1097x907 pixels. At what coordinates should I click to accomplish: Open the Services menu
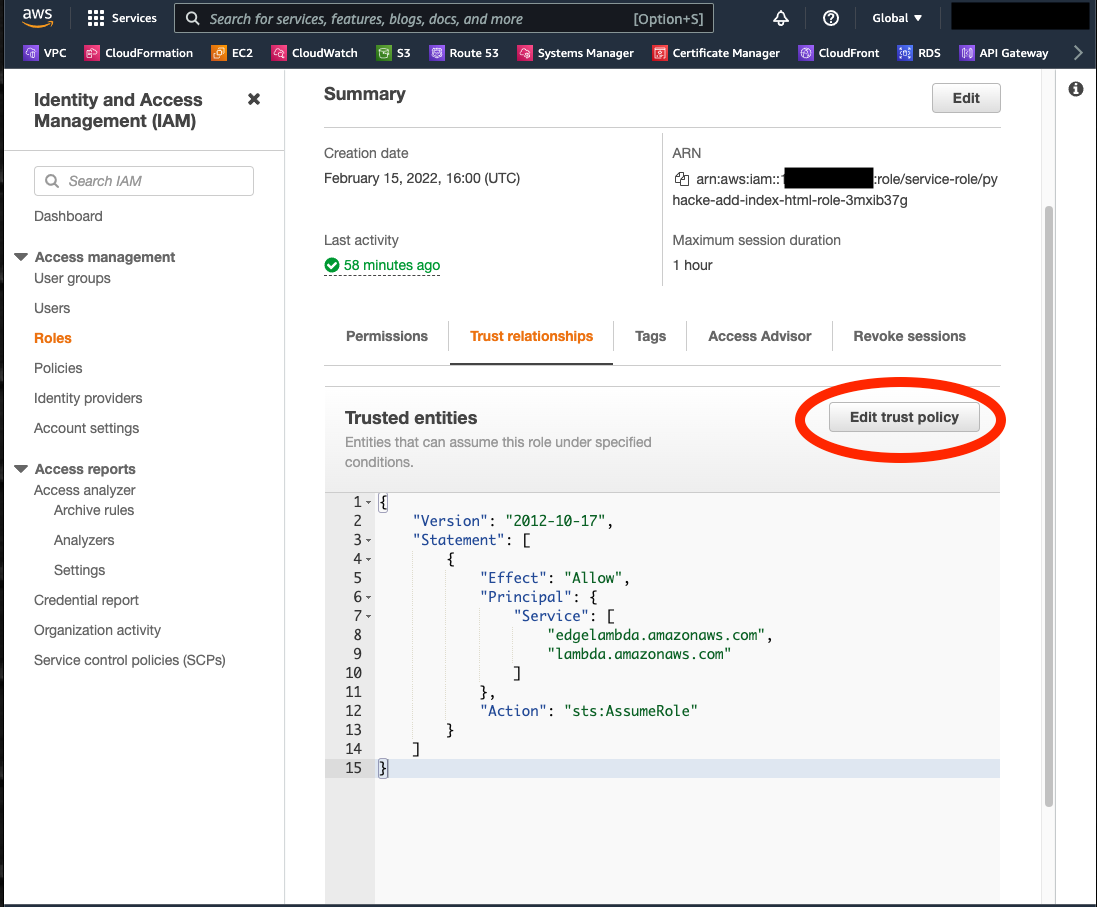coord(122,18)
